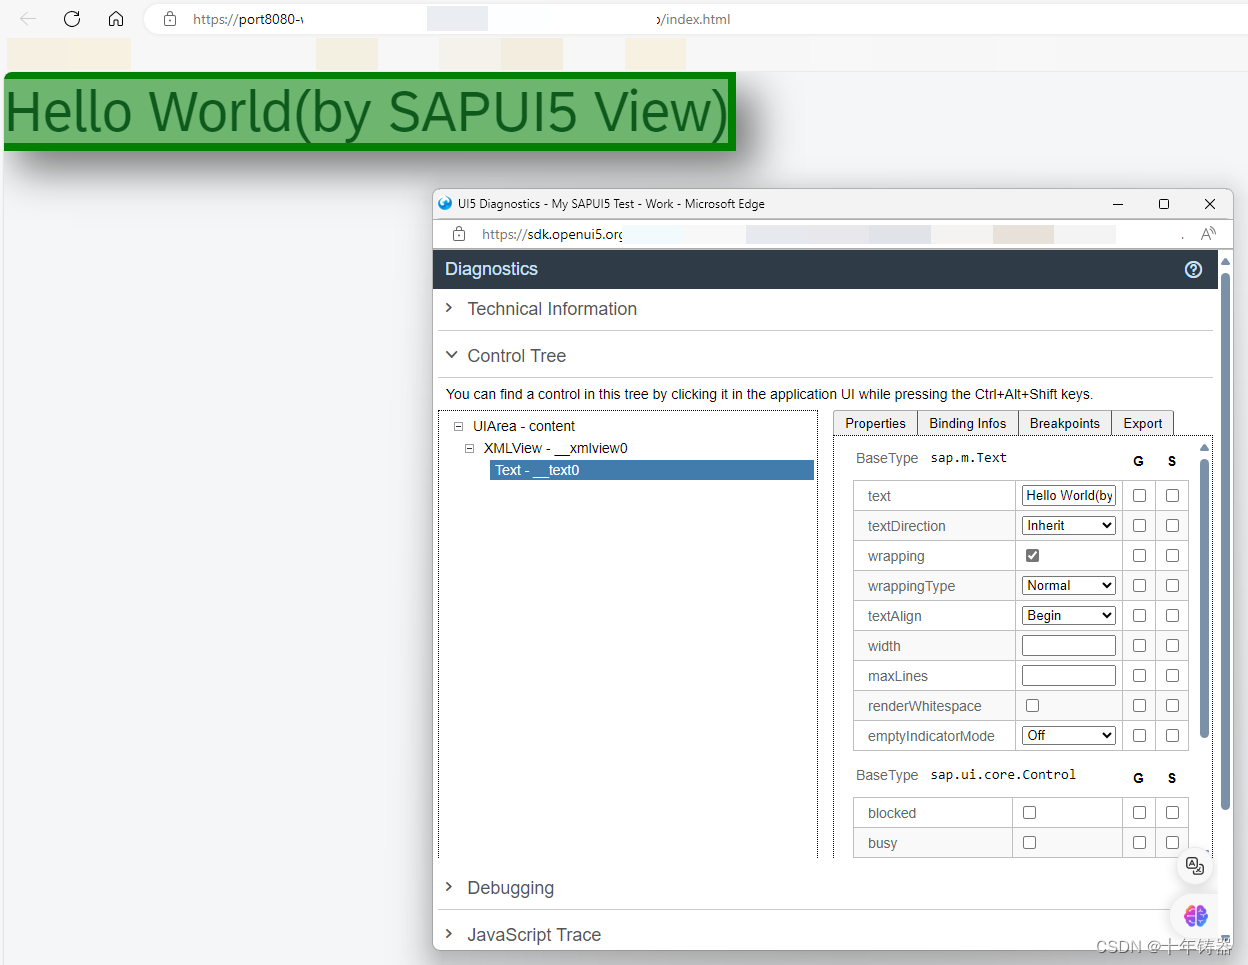Check the S box for blocked

[x=1172, y=812]
